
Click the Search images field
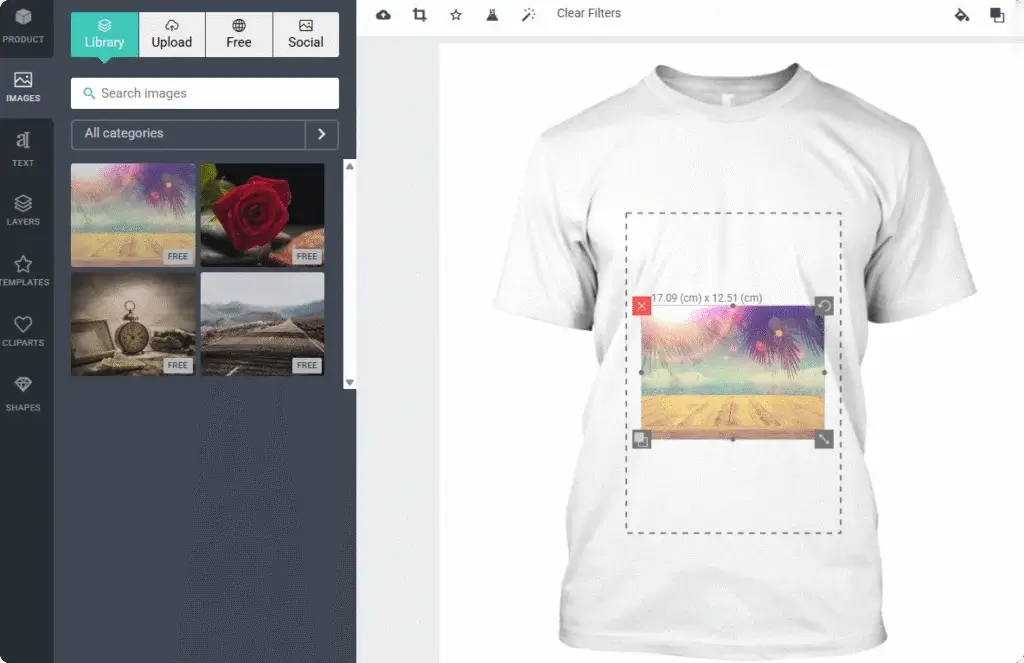coord(205,93)
